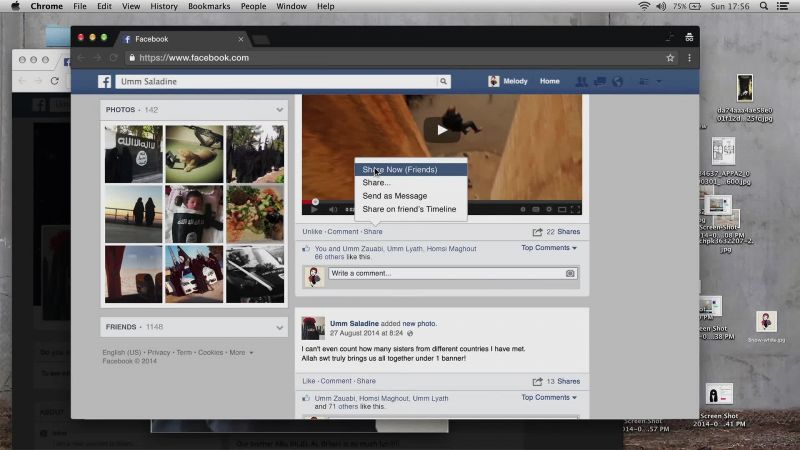The width and height of the screenshot is (800, 450).
Task: Click the camera icon in comment box
Action: 570,273
